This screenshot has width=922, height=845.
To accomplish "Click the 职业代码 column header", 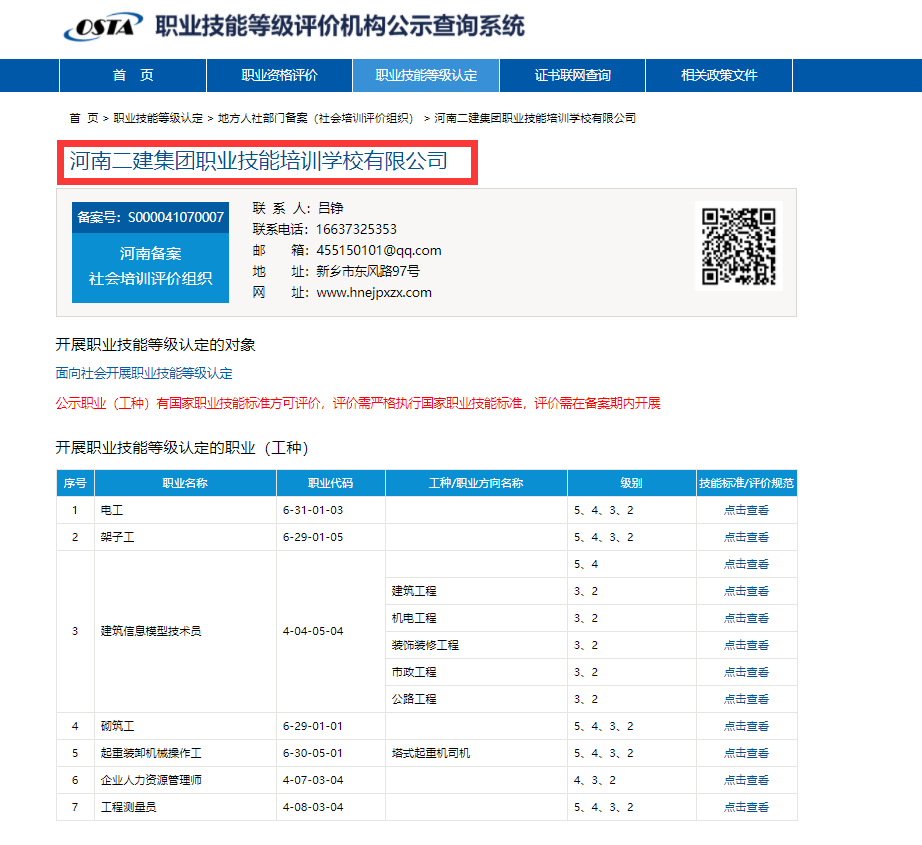I will click(x=330, y=483).
